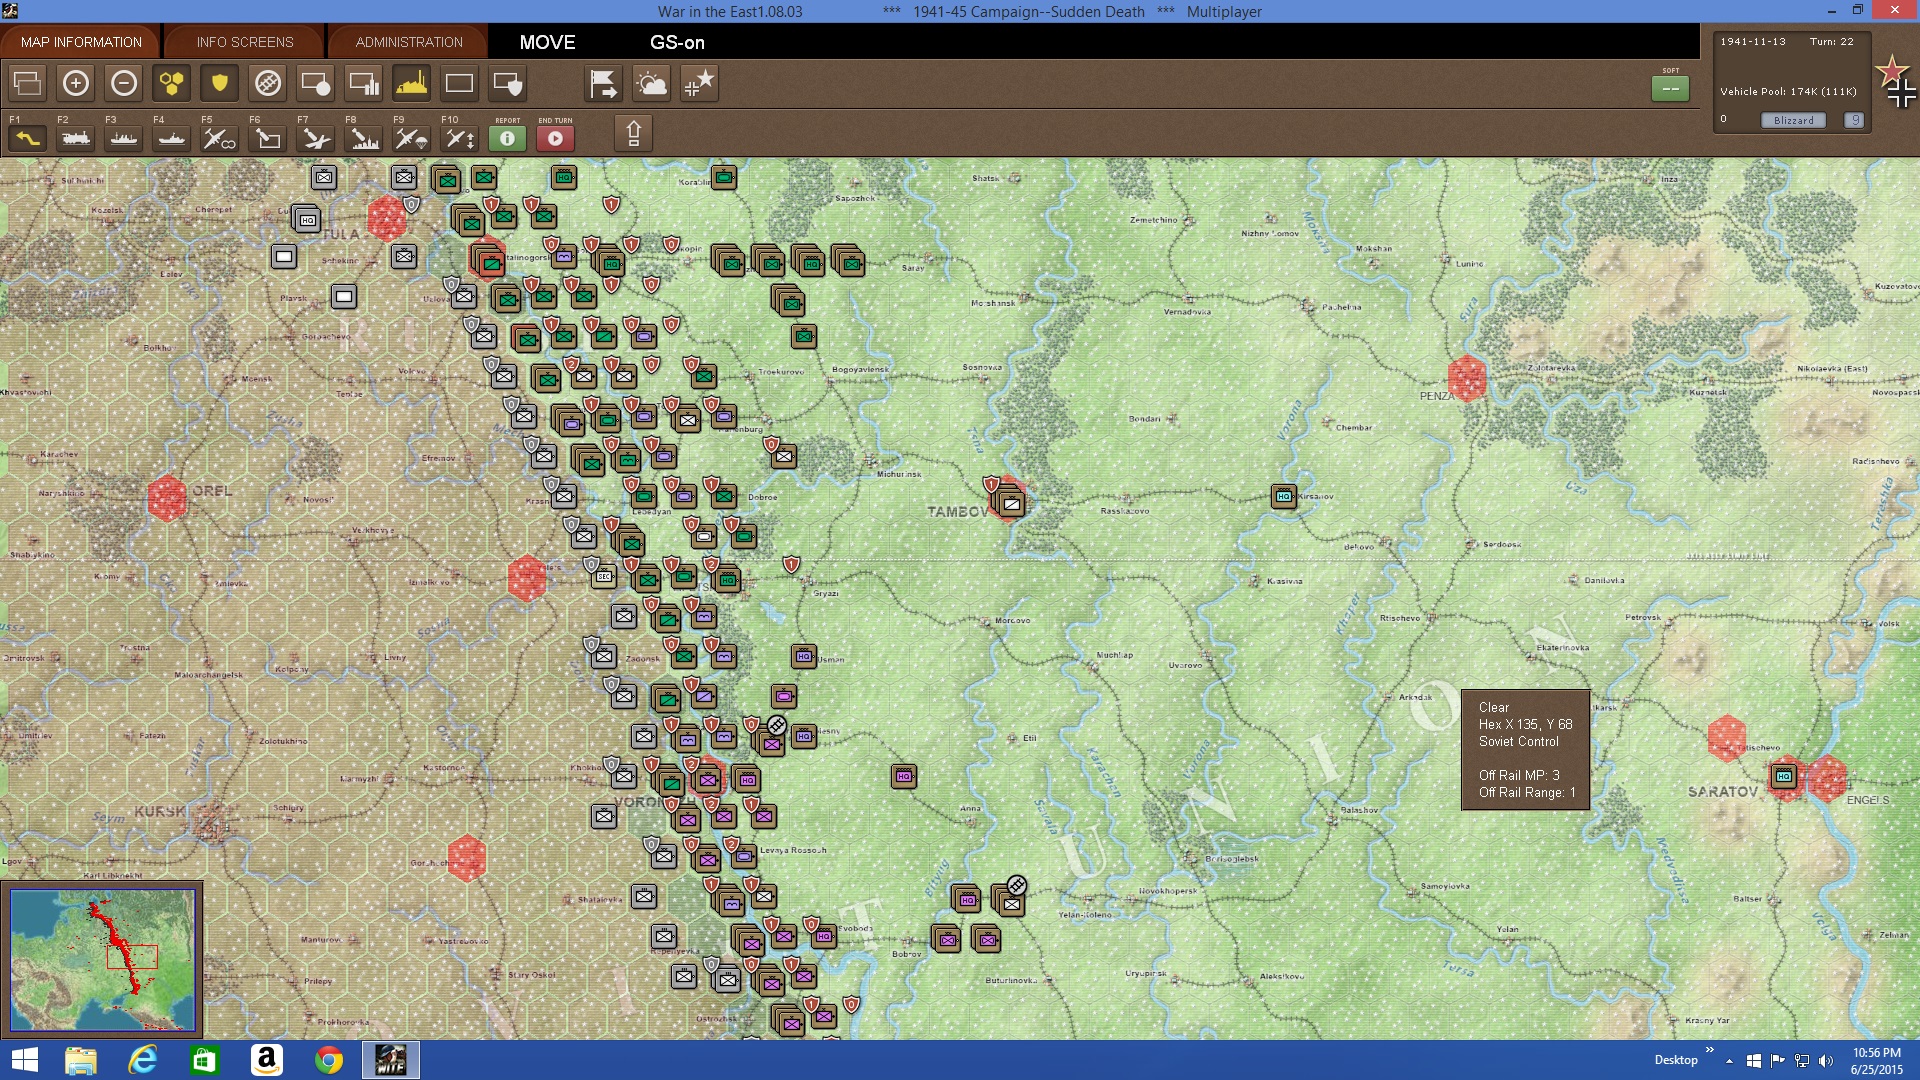Open Amazon app from taskbar
Viewport: 1920px width, 1080px height.
[x=266, y=1060]
